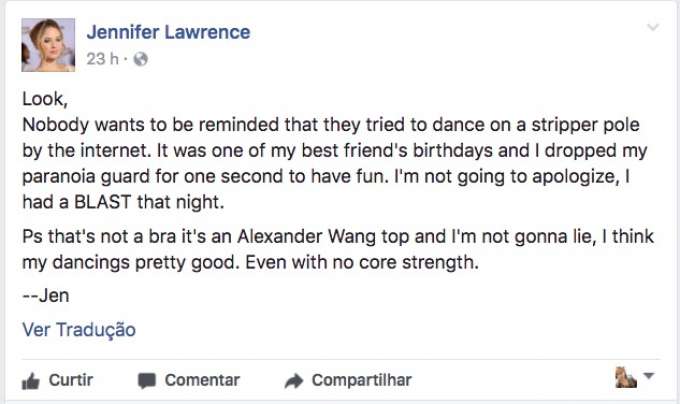The image size is (680, 404).
Task: Open the Jennifer Lawrence profile name link
Action: pos(168,32)
